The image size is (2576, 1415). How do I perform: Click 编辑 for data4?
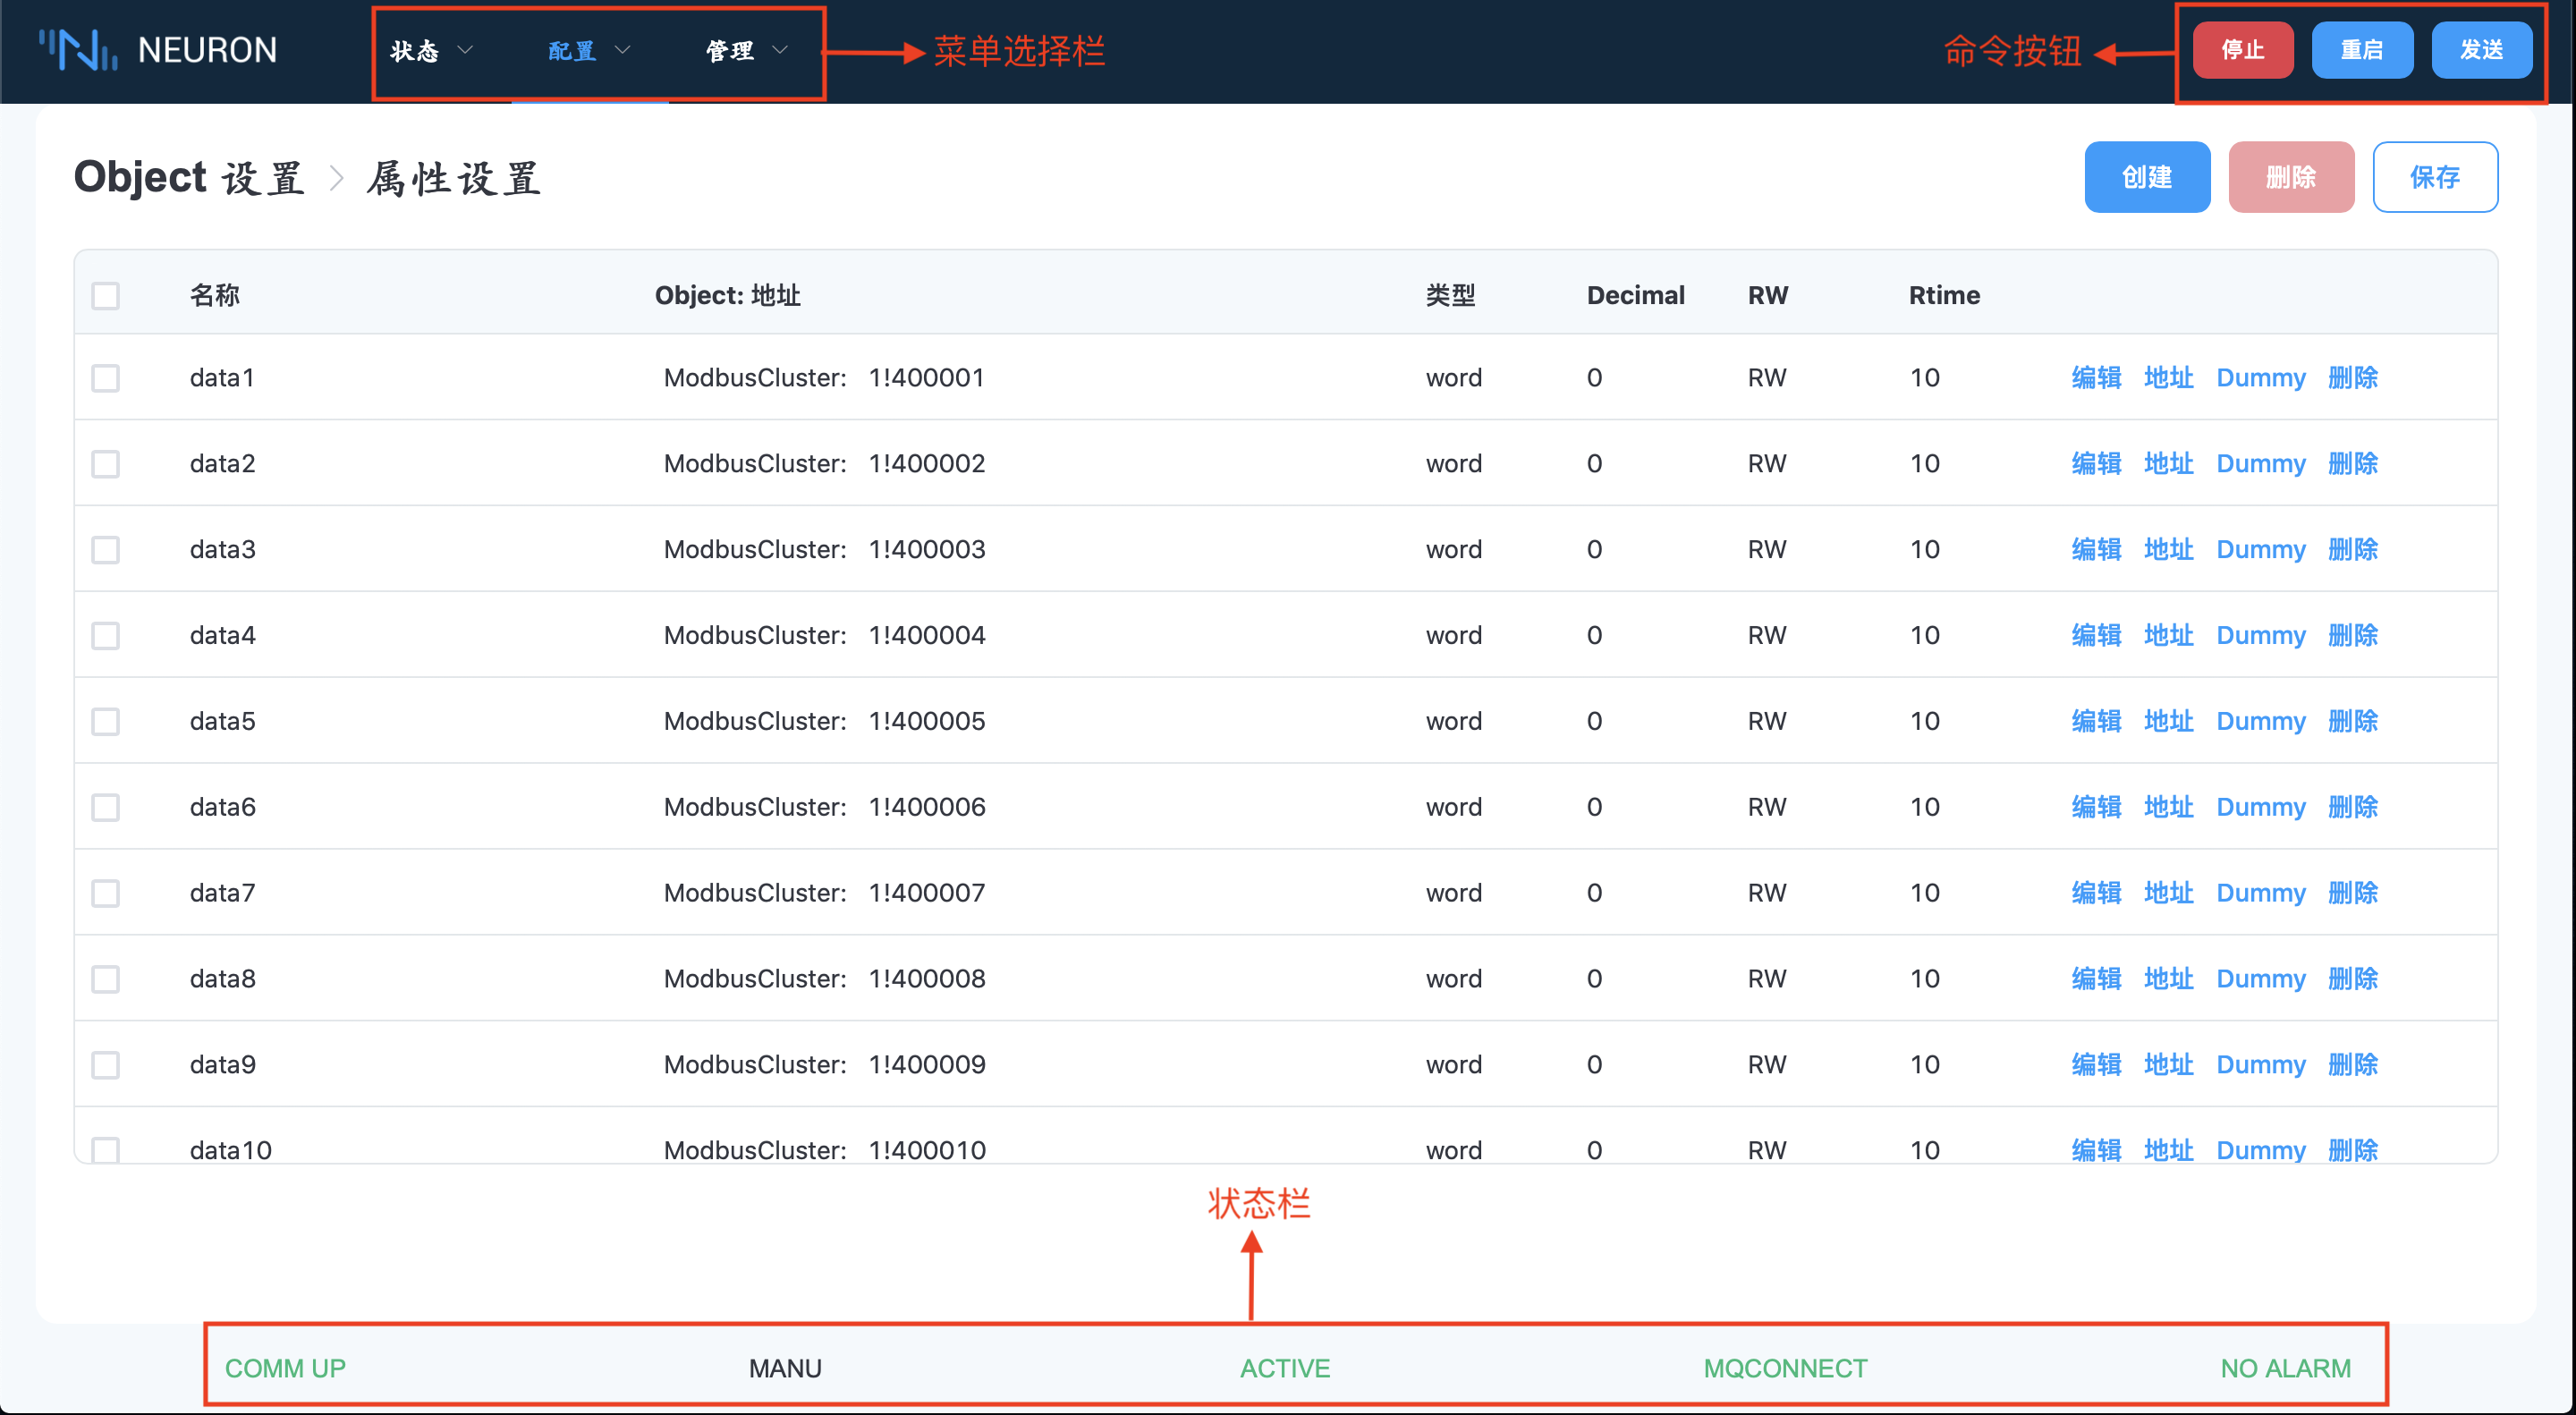[2096, 636]
